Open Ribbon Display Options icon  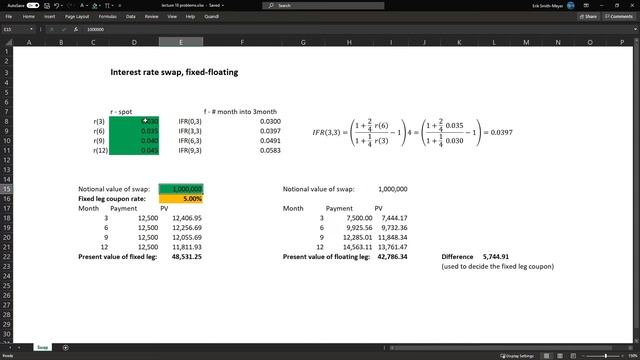click(x=586, y=6)
